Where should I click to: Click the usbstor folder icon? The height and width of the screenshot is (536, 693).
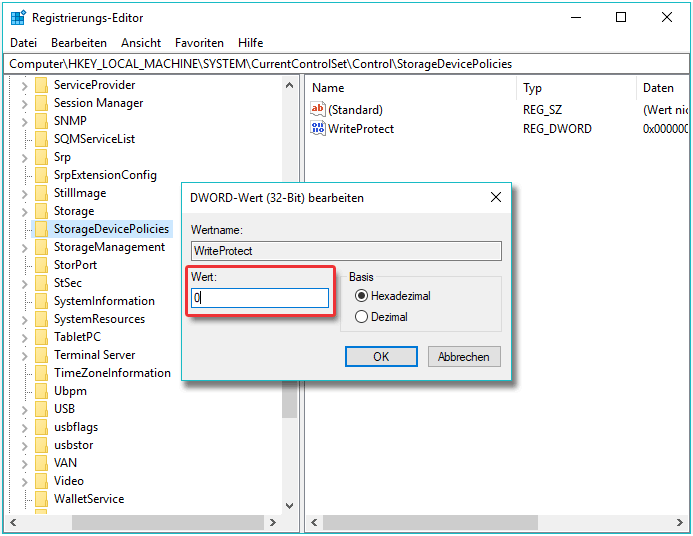pyautogui.click(x=41, y=445)
